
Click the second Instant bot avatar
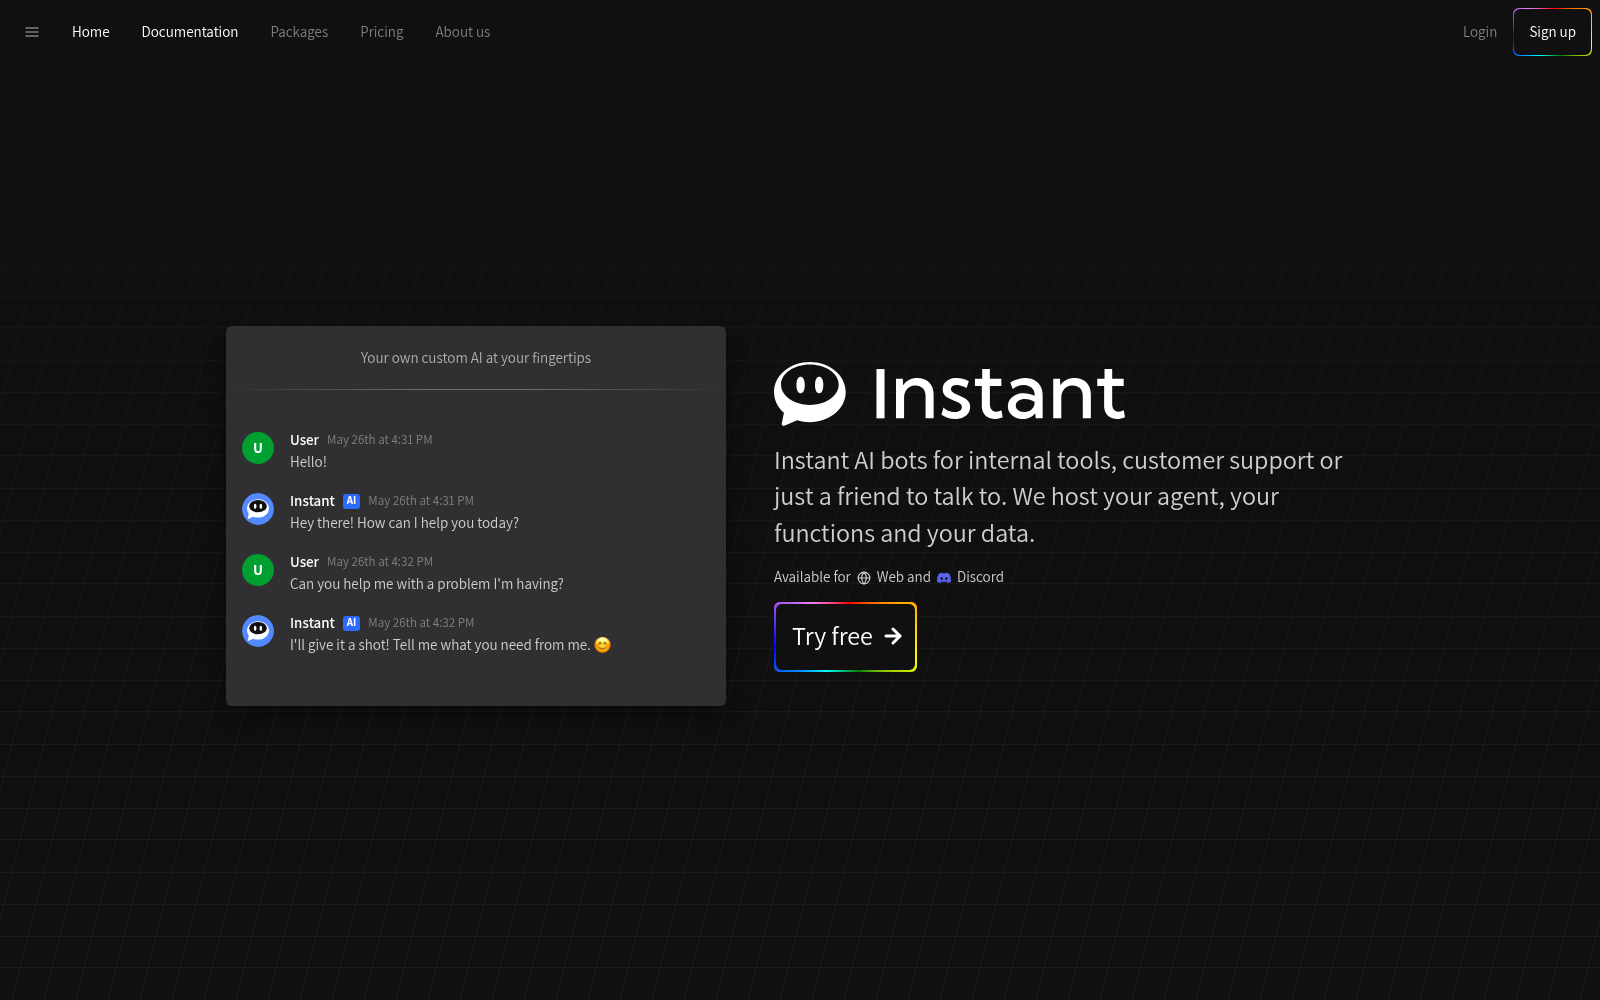coord(258,631)
